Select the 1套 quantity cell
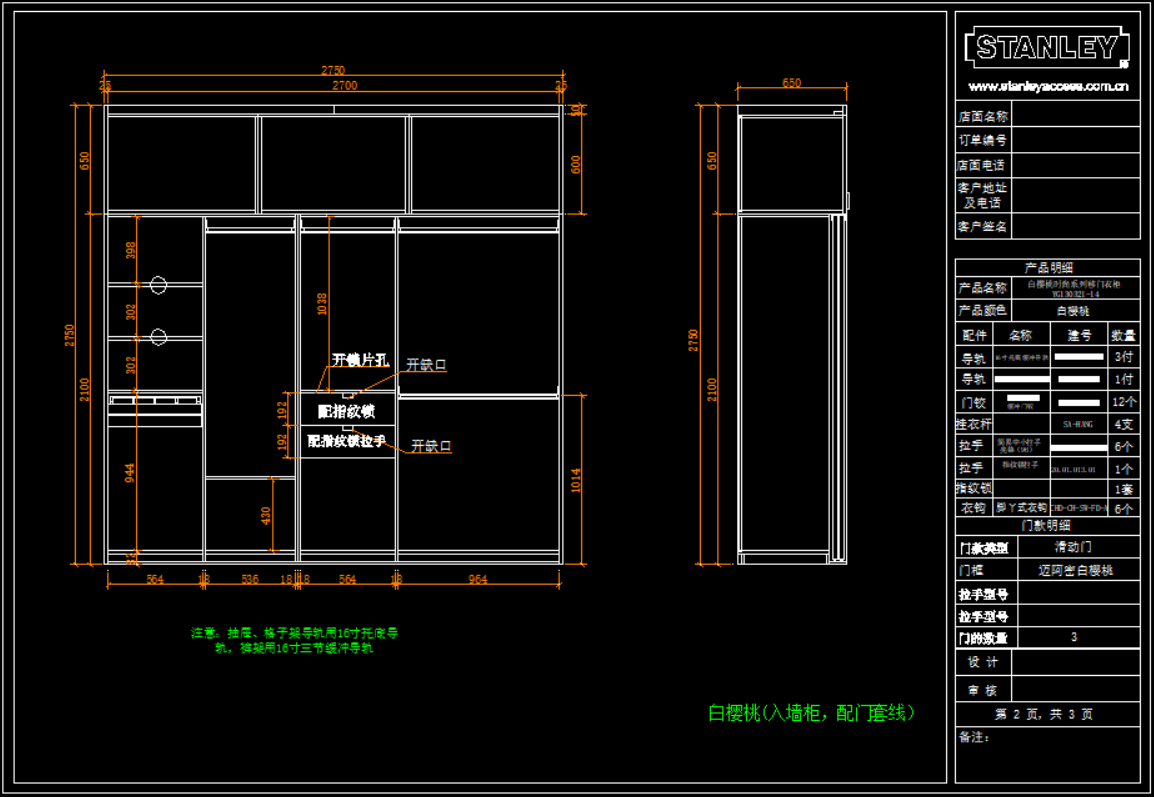The height and width of the screenshot is (797, 1154). 1124,489
